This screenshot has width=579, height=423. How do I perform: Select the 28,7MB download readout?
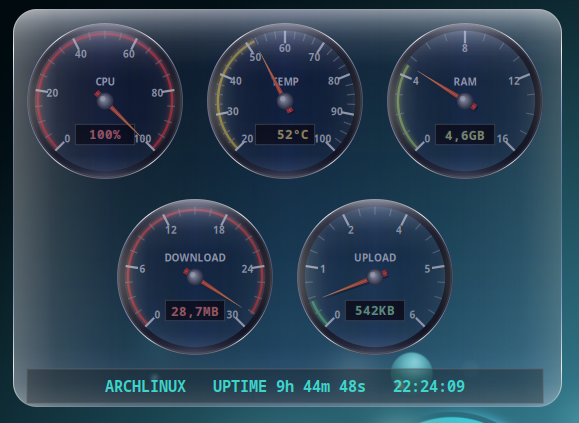195,311
